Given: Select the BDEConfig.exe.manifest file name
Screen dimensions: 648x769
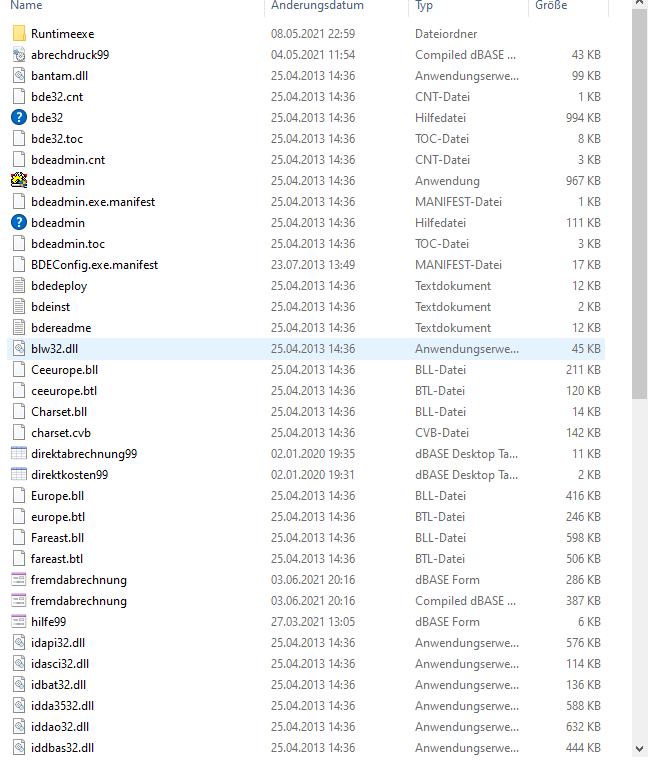Looking at the screenshot, I should [94, 265].
